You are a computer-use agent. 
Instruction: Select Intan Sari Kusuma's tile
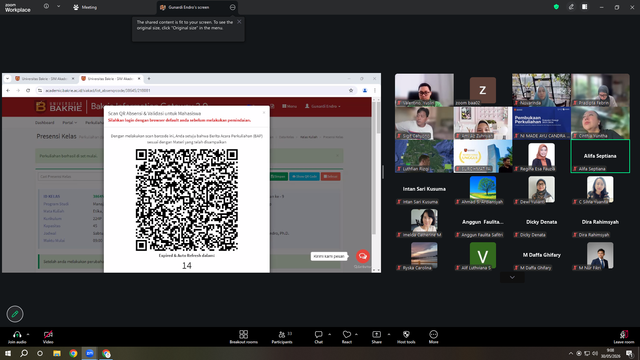(x=424, y=189)
